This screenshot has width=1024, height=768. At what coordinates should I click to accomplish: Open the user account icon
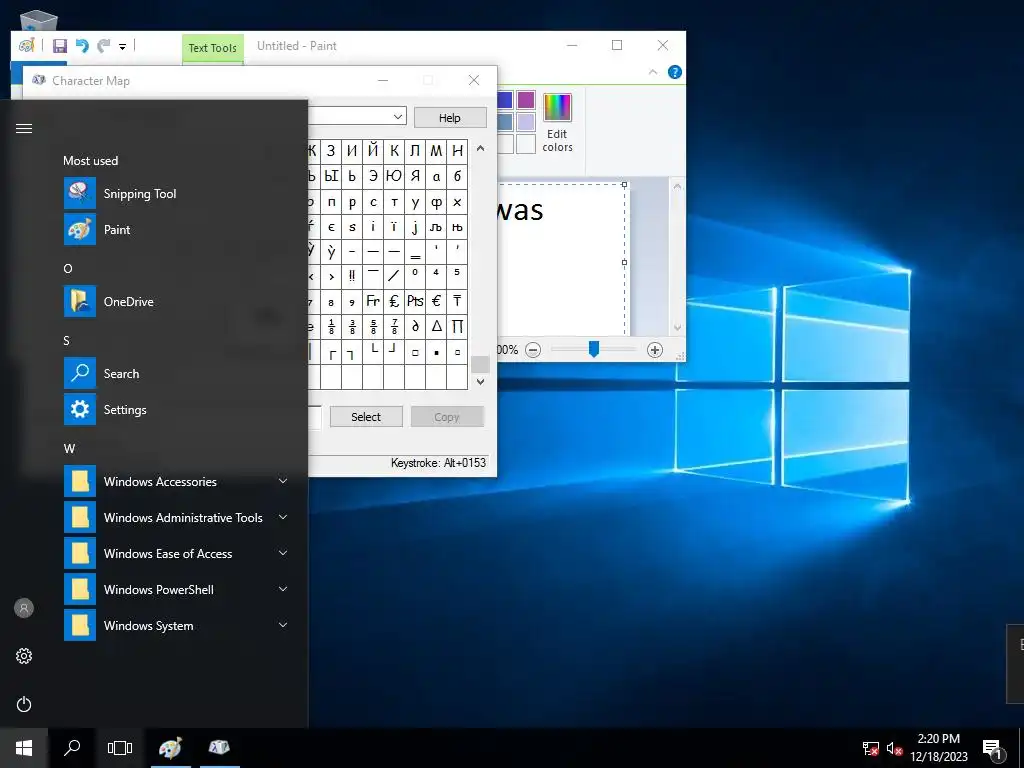24,608
